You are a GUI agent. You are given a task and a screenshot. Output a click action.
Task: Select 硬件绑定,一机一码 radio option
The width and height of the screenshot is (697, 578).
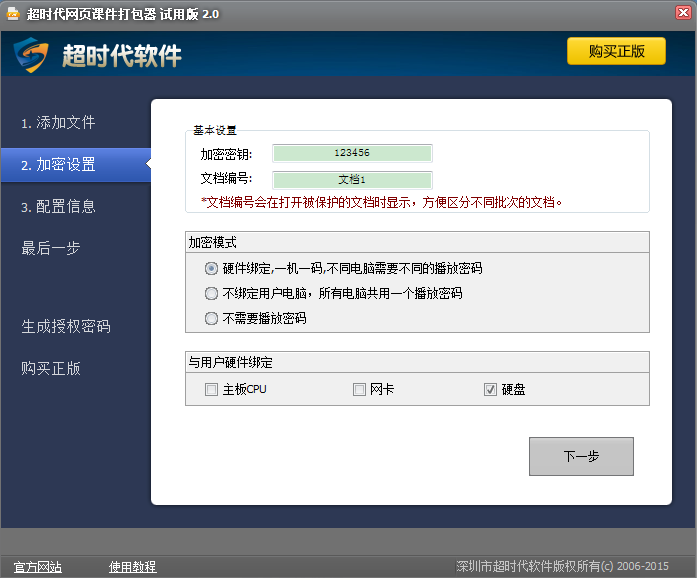click(211, 269)
